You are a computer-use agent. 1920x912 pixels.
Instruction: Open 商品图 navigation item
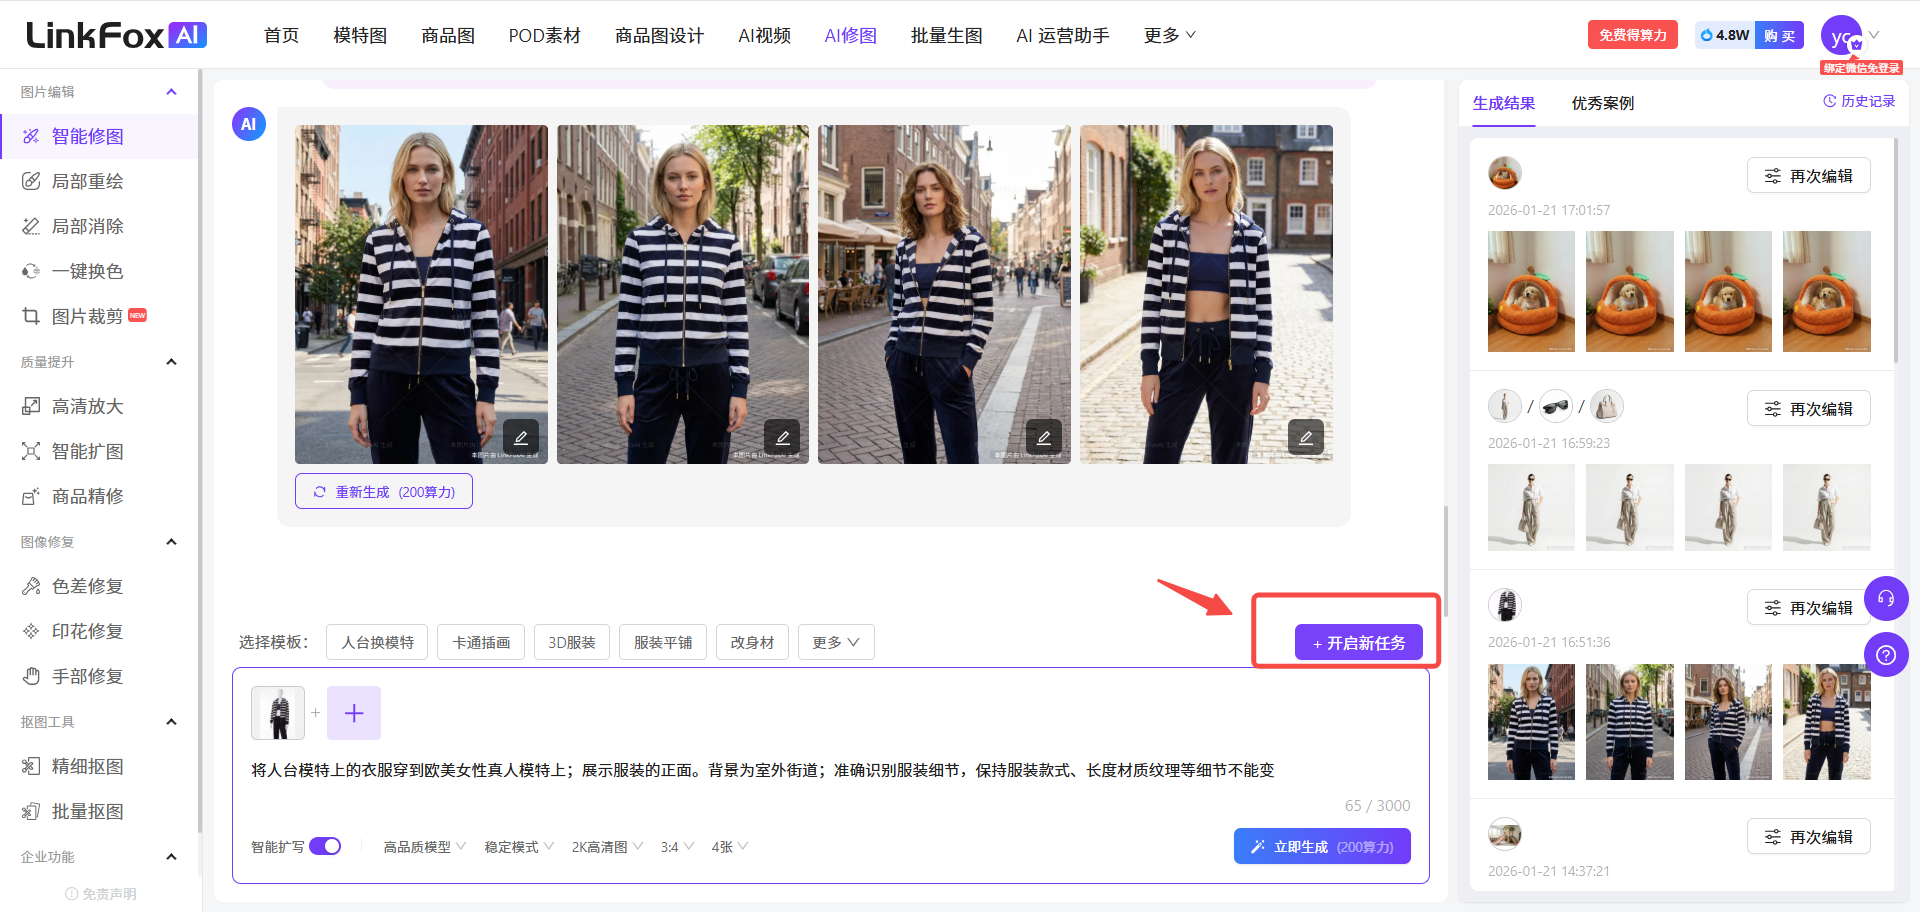(x=448, y=35)
